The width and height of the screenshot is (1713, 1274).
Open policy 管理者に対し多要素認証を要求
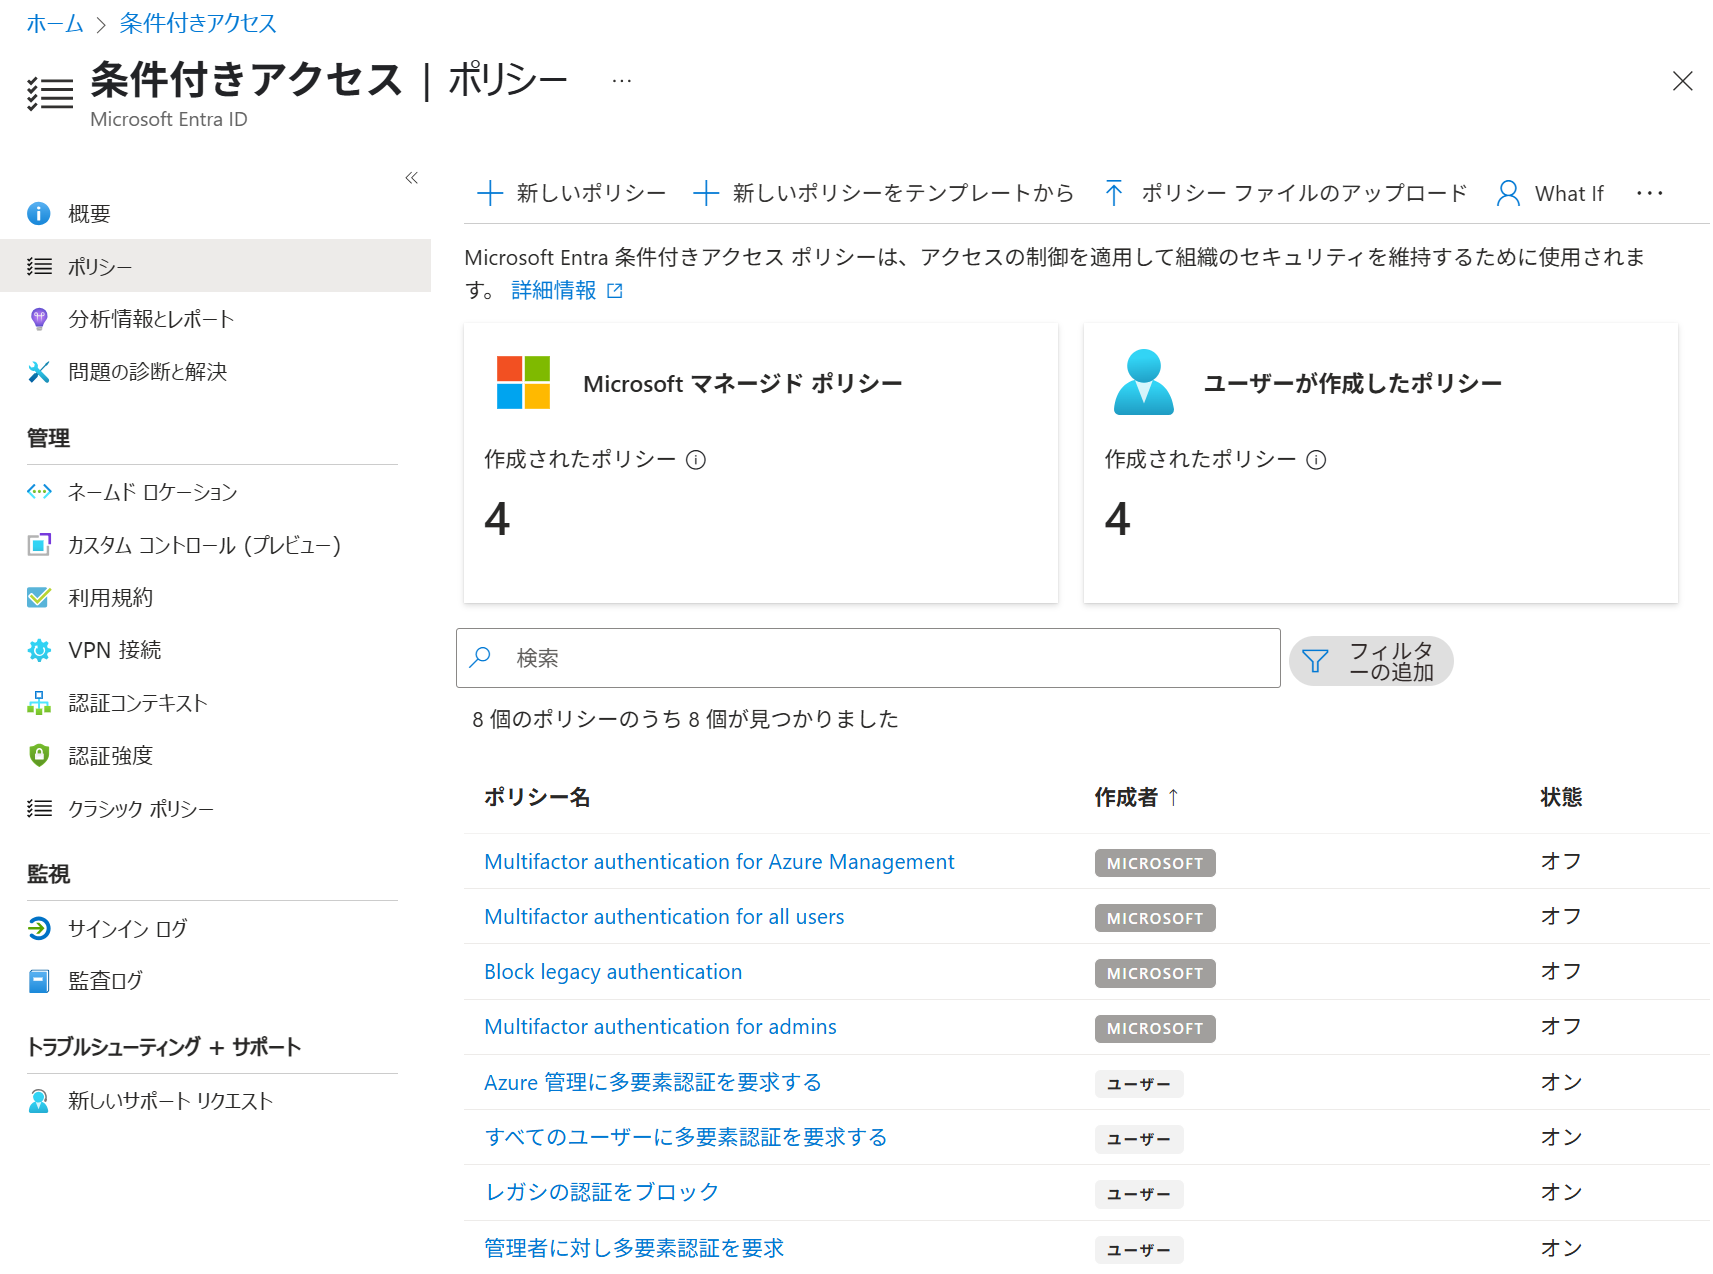point(634,1248)
